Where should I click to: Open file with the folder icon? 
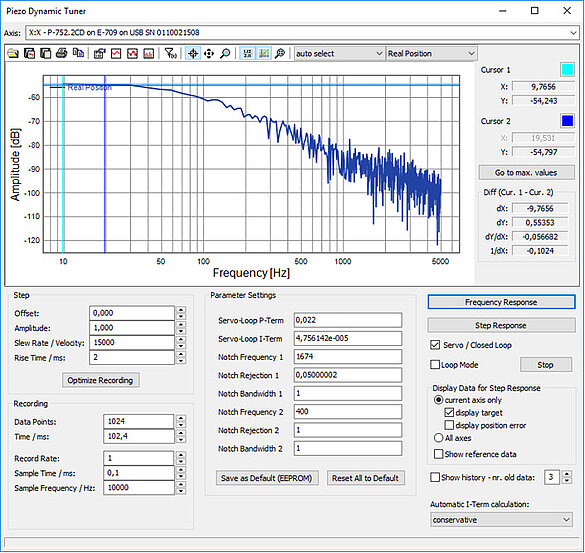point(13,53)
